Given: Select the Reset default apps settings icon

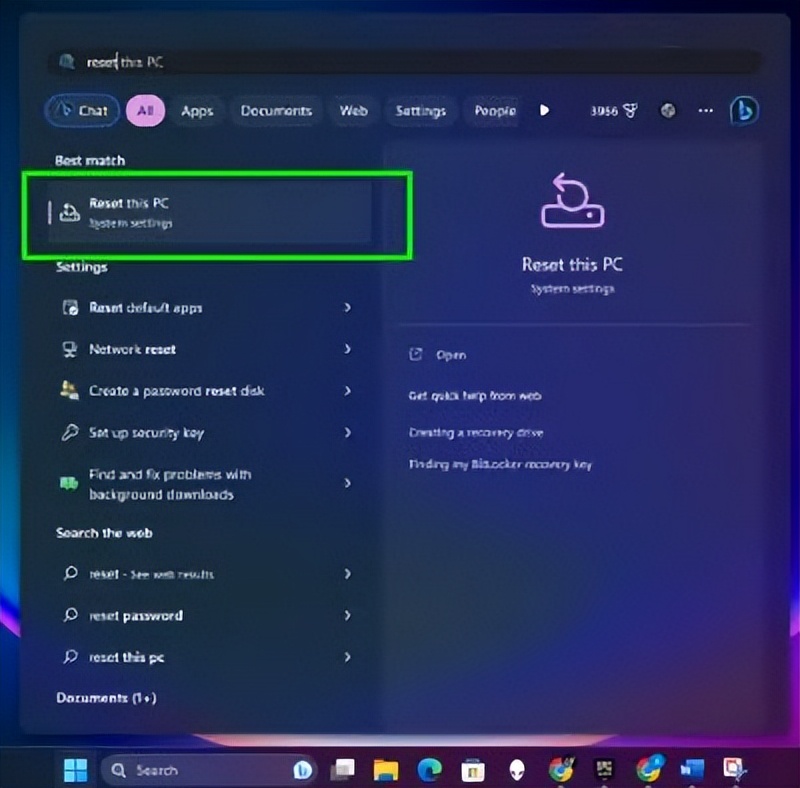Looking at the screenshot, I should pyautogui.click(x=70, y=308).
